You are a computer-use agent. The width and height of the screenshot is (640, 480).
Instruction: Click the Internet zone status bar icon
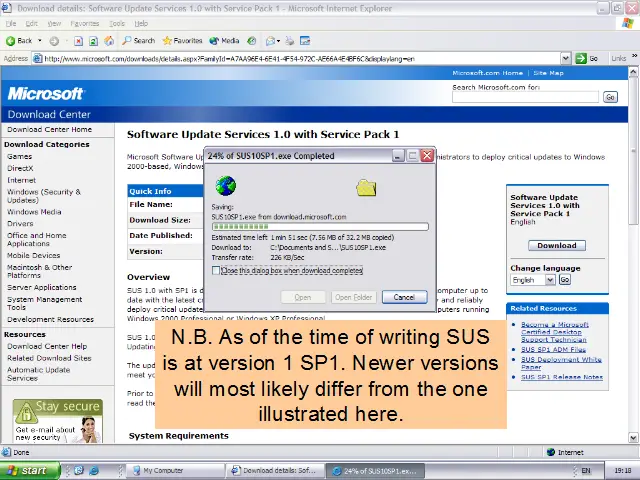pyautogui.click(x=551, y=452)
